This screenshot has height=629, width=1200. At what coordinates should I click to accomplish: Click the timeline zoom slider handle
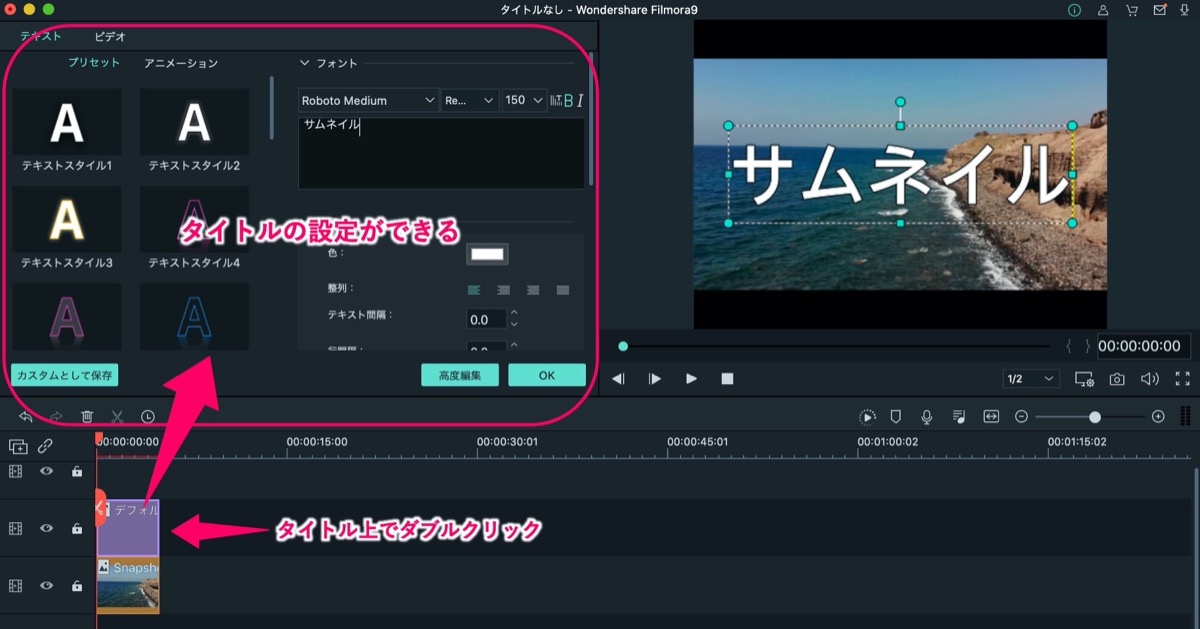pyautogui.click(x=1095, y=416)
